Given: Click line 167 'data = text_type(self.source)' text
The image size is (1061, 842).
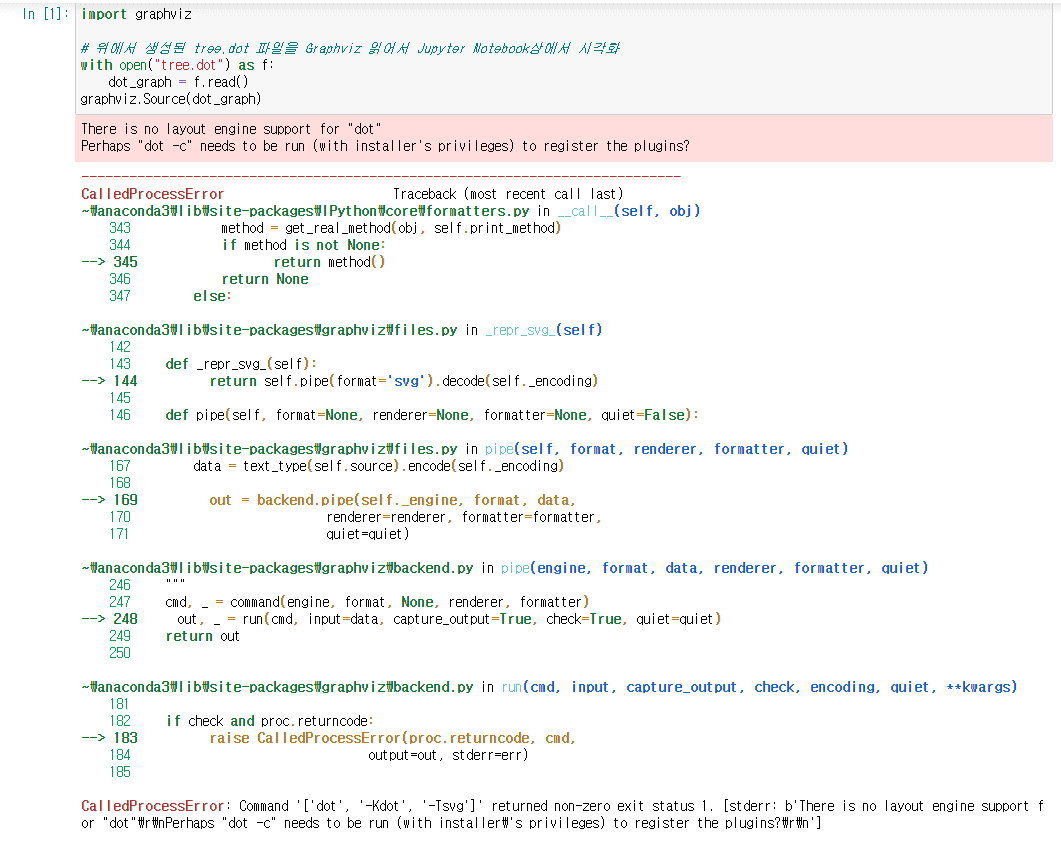Looking at the screenshot, I should [x=378, y=466].
